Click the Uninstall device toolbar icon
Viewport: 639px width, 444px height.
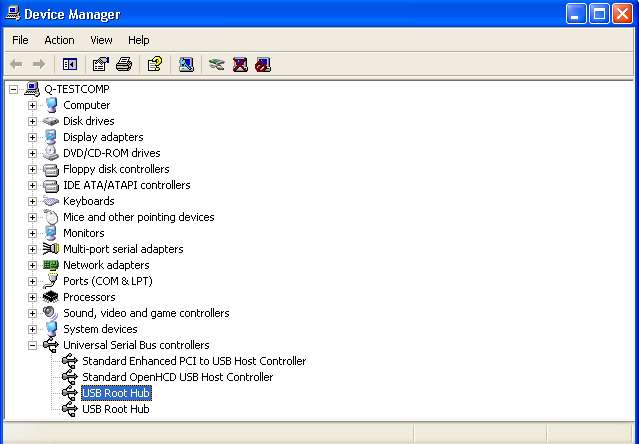click(240, 64)
